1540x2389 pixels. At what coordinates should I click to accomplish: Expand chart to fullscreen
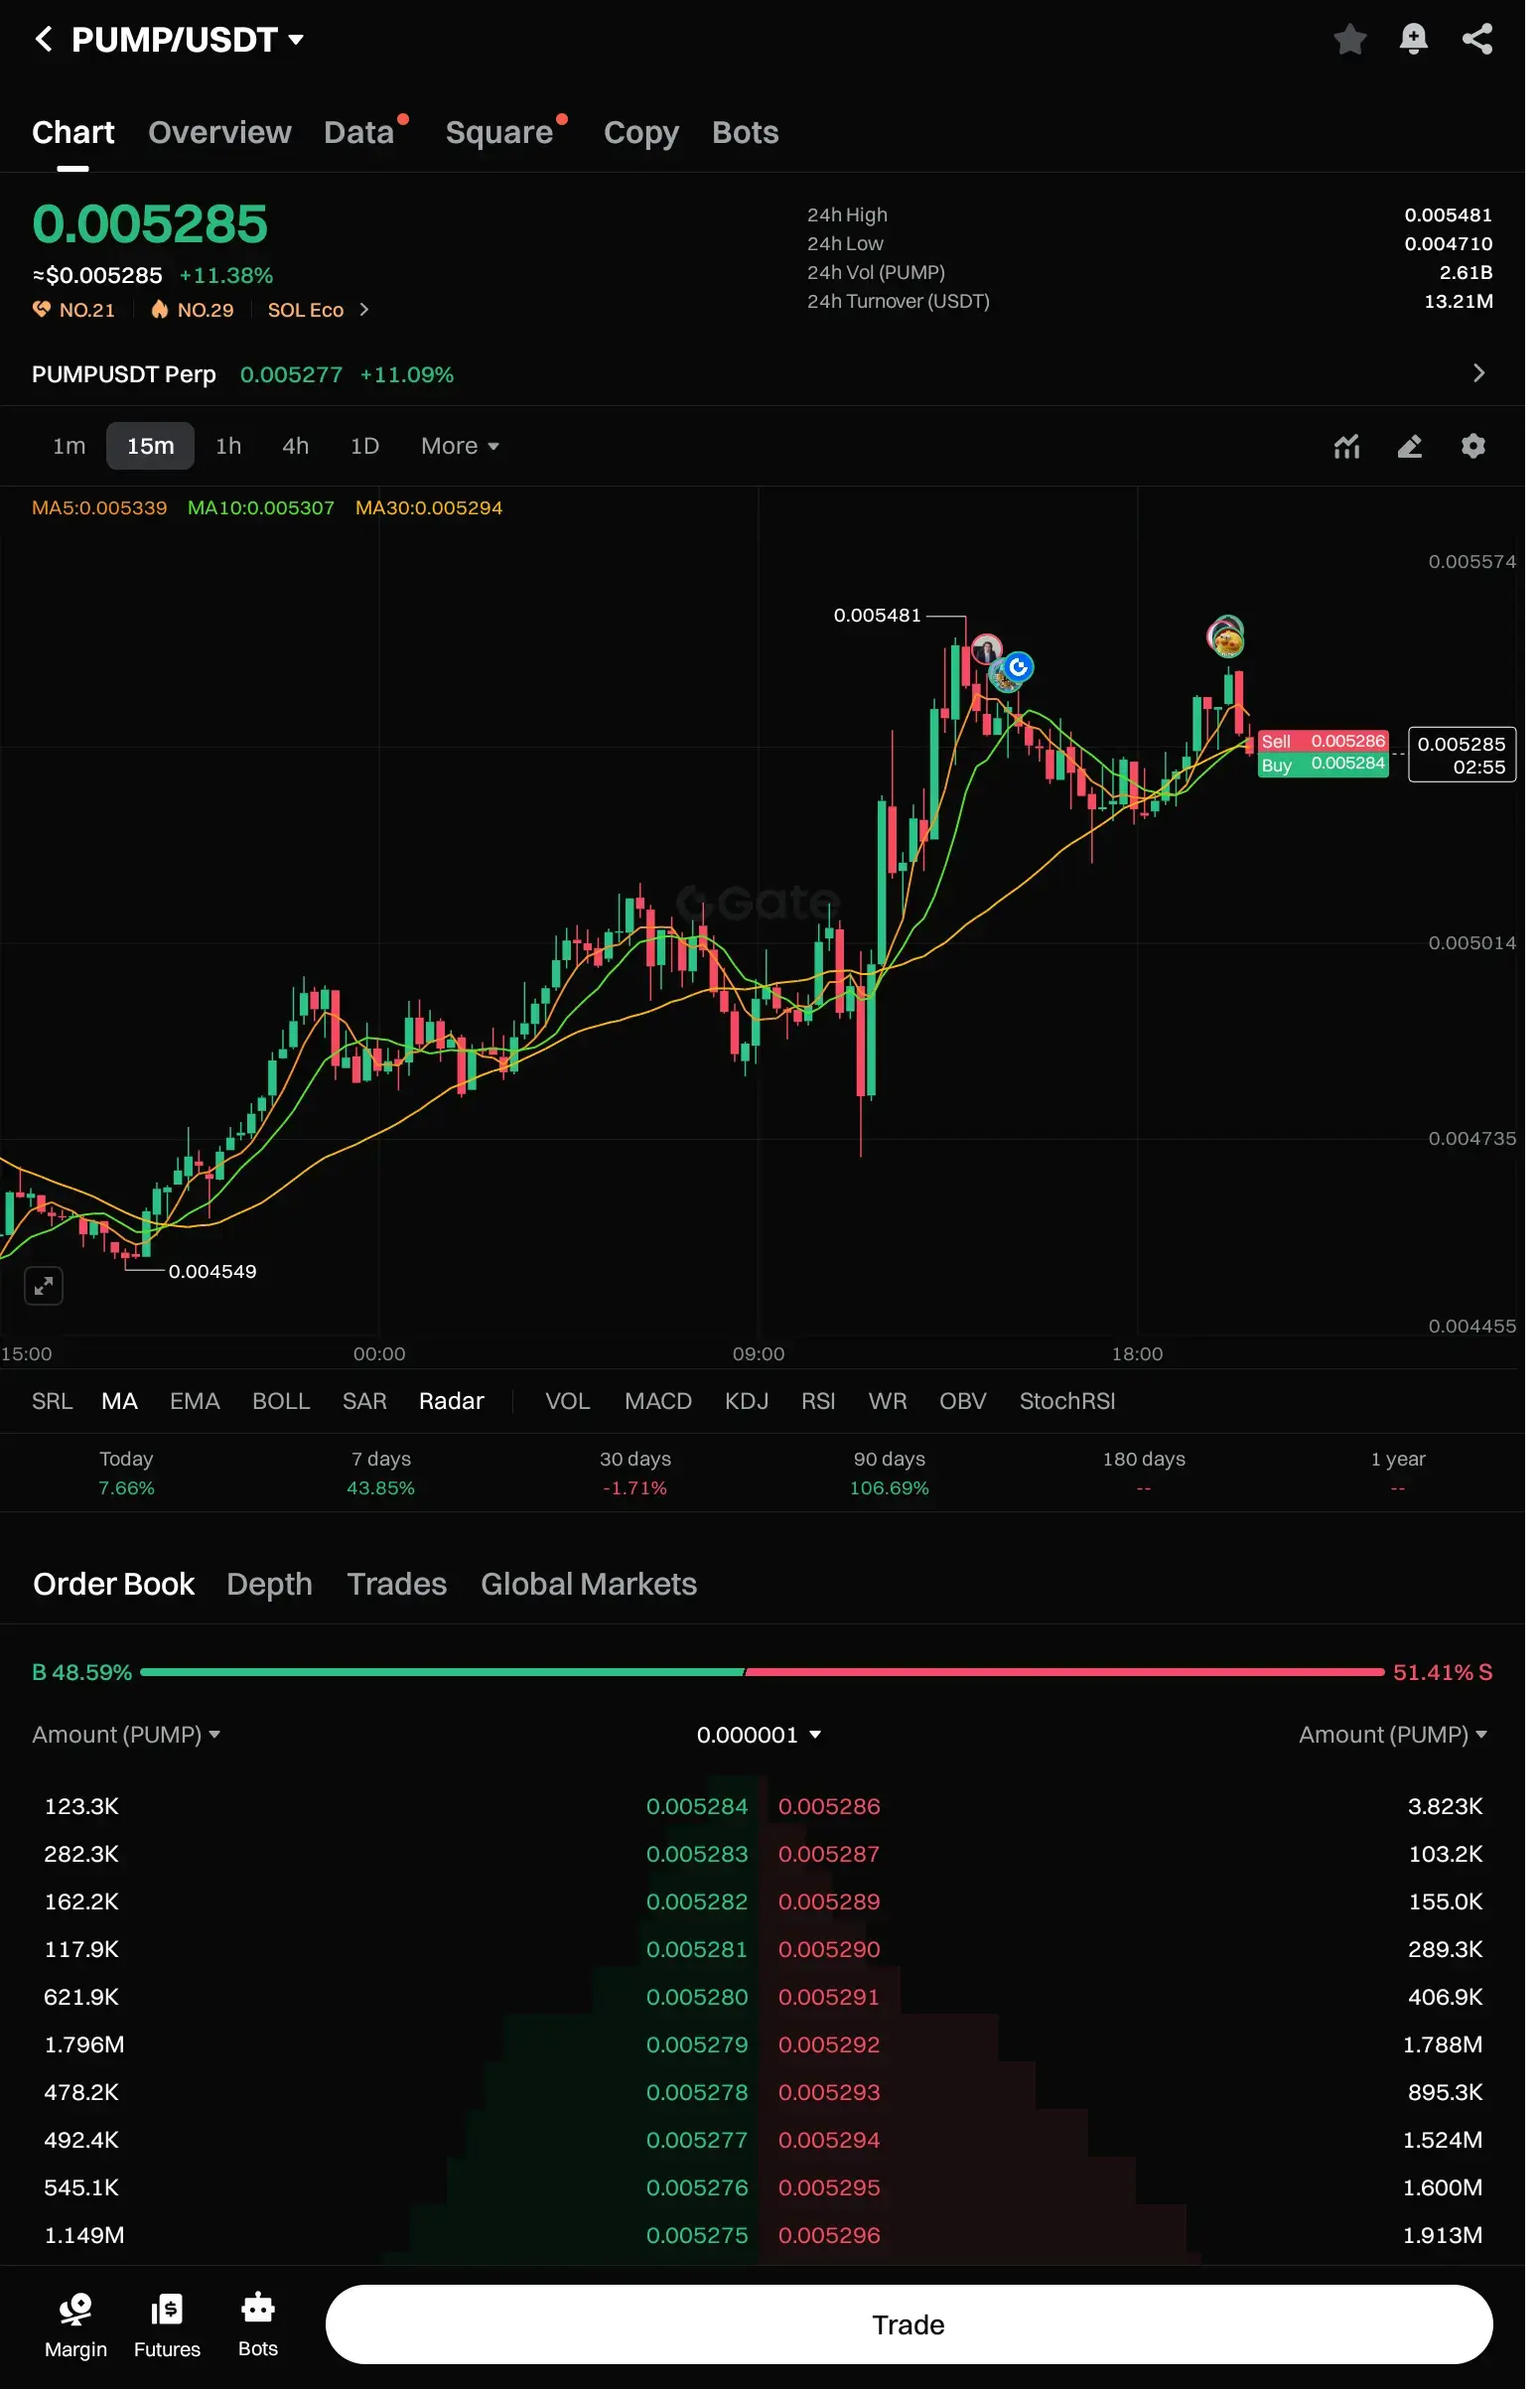click(44, 1285)
